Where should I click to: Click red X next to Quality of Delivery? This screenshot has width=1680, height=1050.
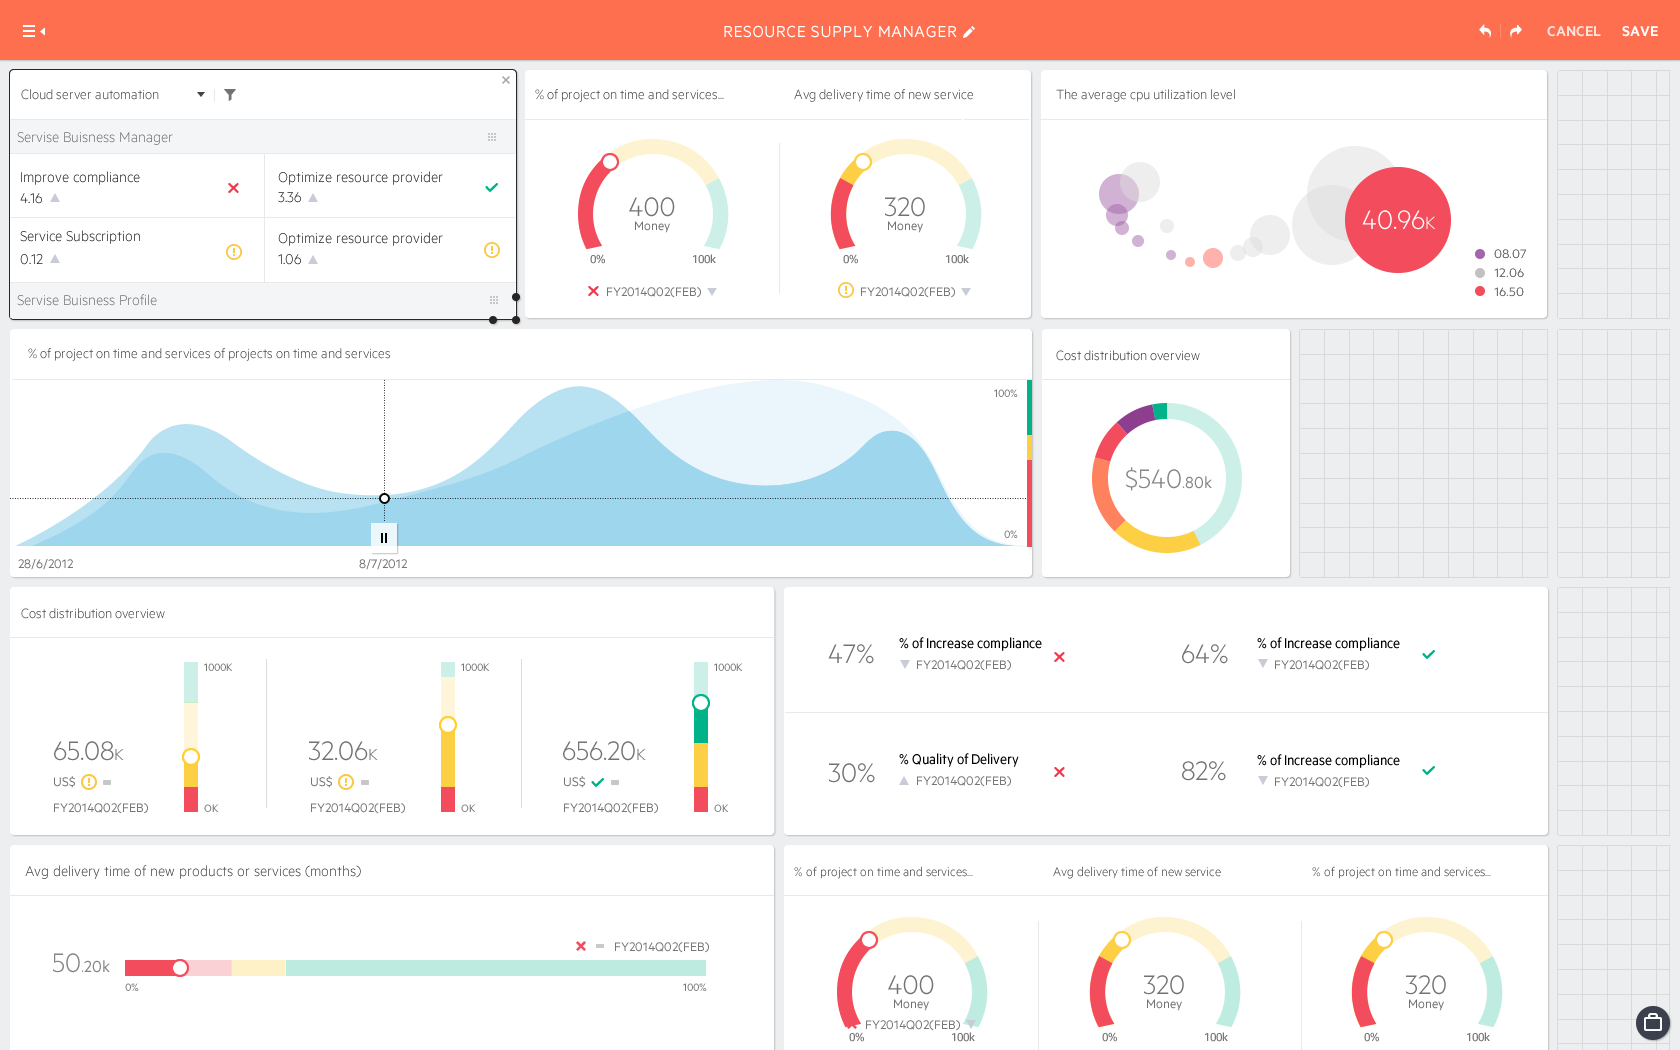click(1059, 772)
